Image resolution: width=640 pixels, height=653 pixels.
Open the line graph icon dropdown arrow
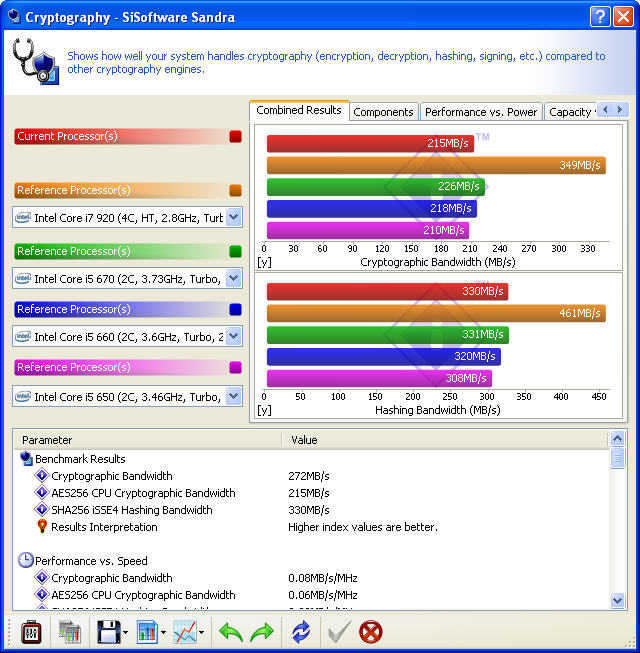point(202,633)
